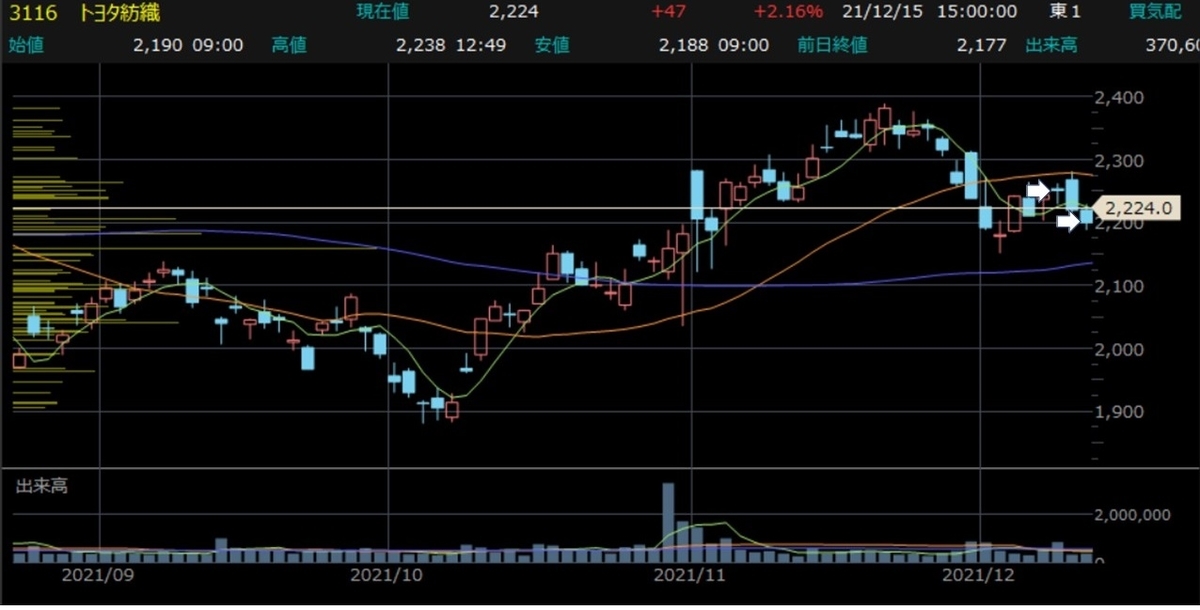
Task: Click the 2021/09 date label
Action: [94, 577]
